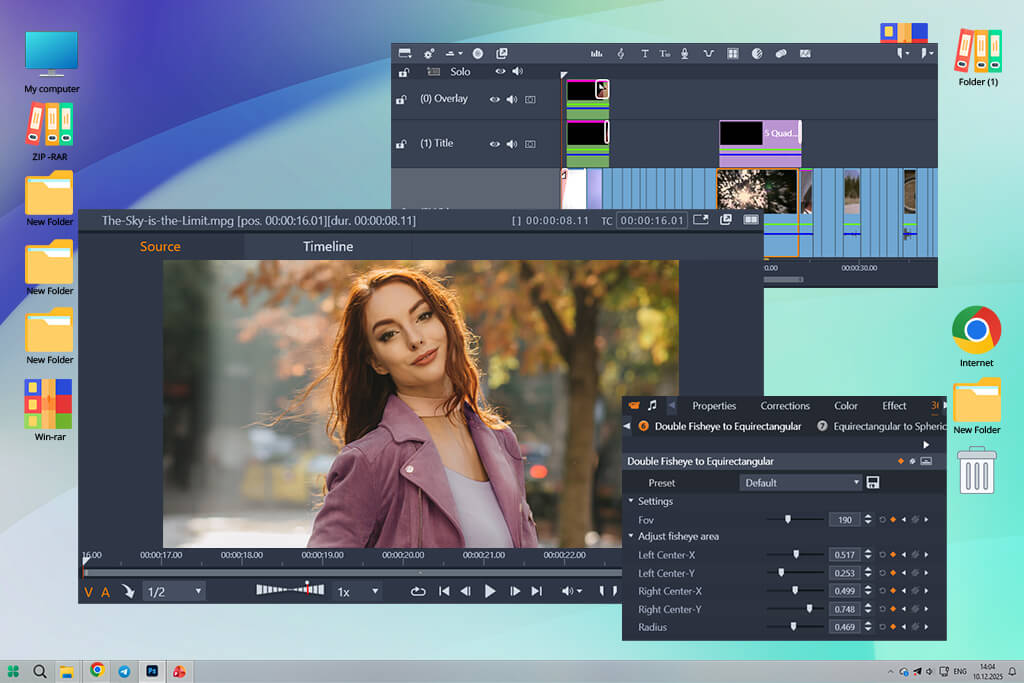Open Telegram from the taskbar

124,671
